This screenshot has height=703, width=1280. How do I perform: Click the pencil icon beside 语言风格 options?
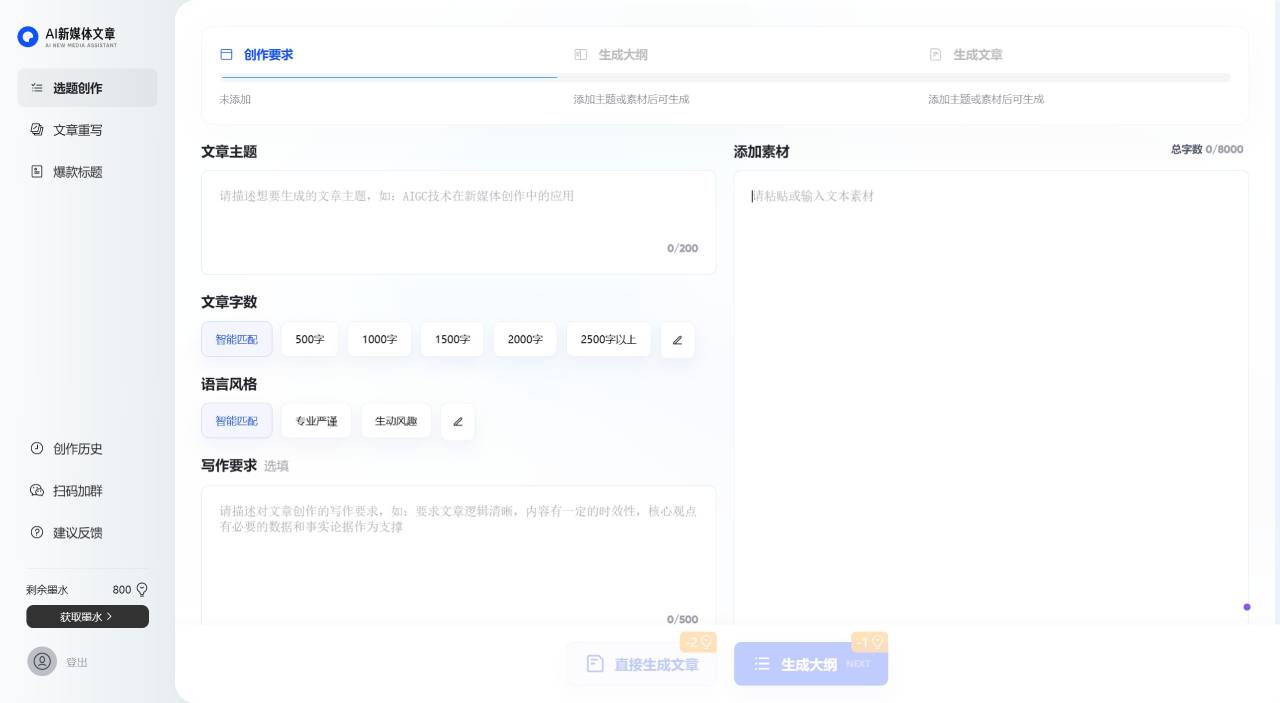click(x=458, y=421)
